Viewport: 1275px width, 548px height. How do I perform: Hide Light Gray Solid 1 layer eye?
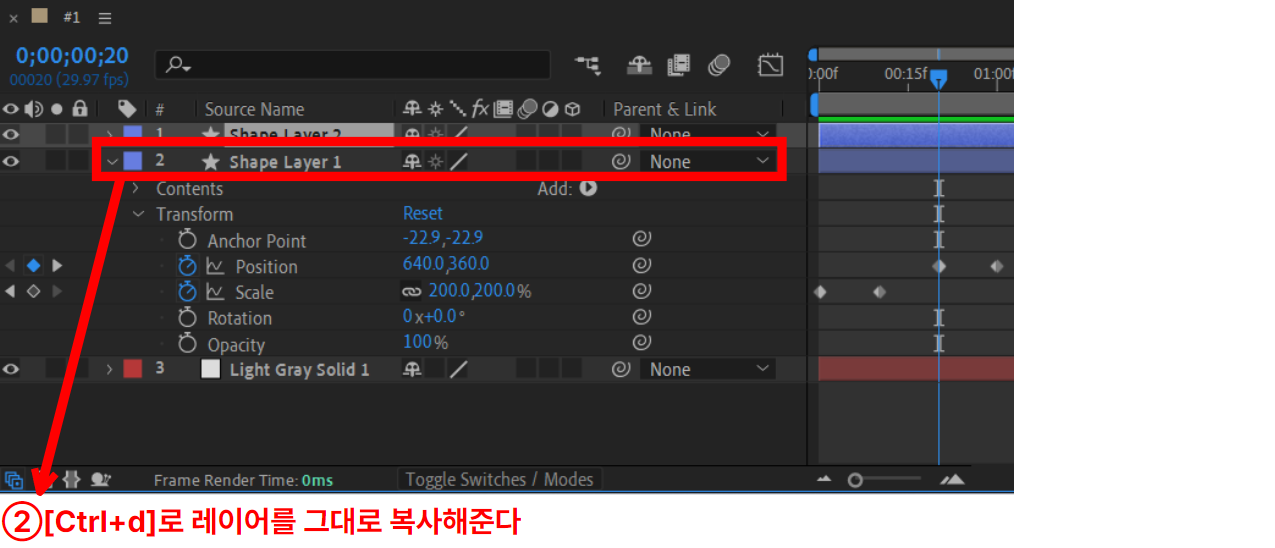[11, 369]
